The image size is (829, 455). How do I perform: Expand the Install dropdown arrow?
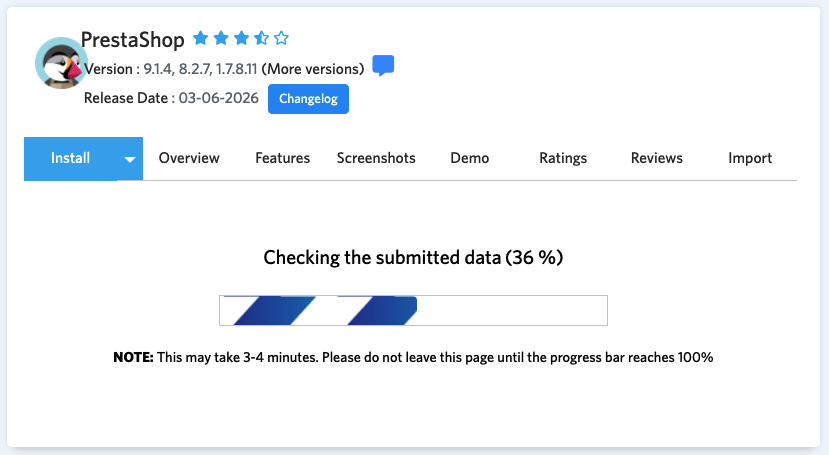point(130,159)
